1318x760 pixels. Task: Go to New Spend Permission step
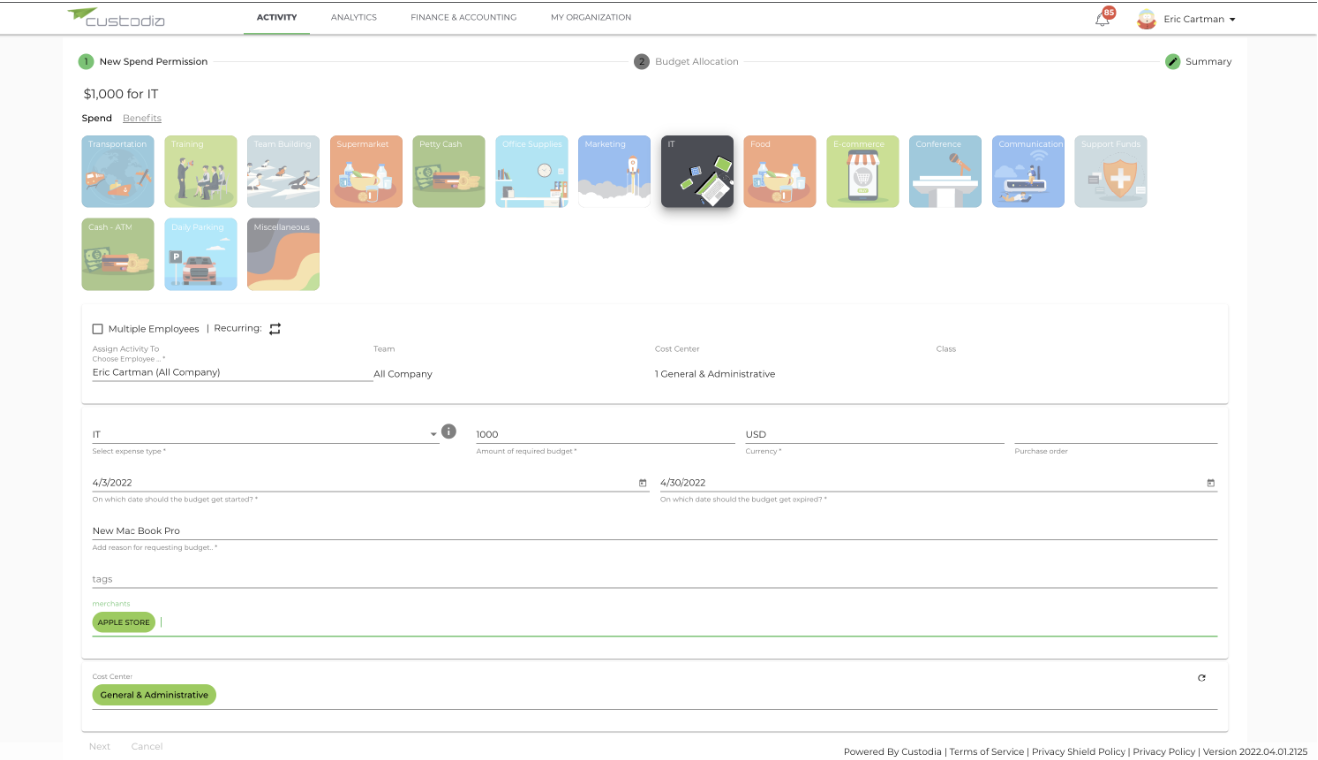(144, 61)
